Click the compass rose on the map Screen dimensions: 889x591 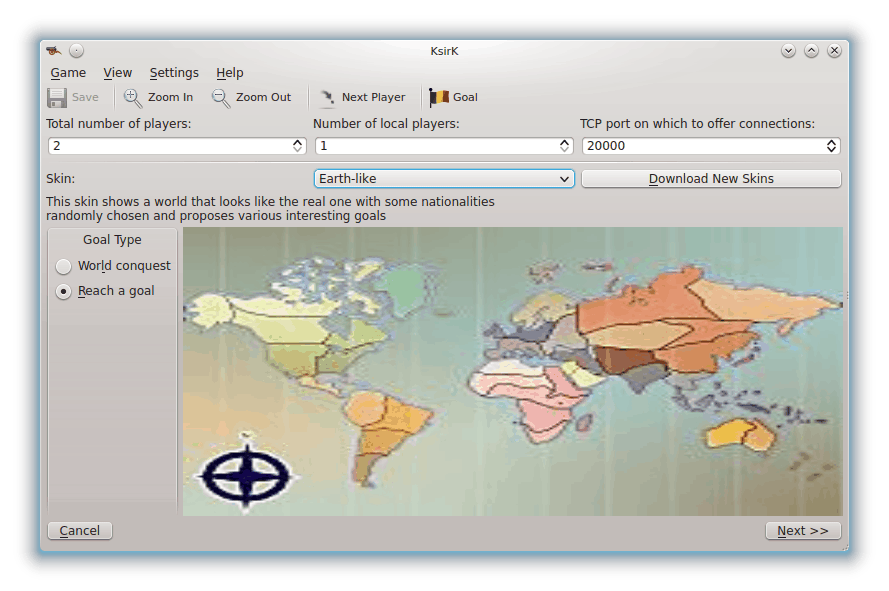(246, 477)
